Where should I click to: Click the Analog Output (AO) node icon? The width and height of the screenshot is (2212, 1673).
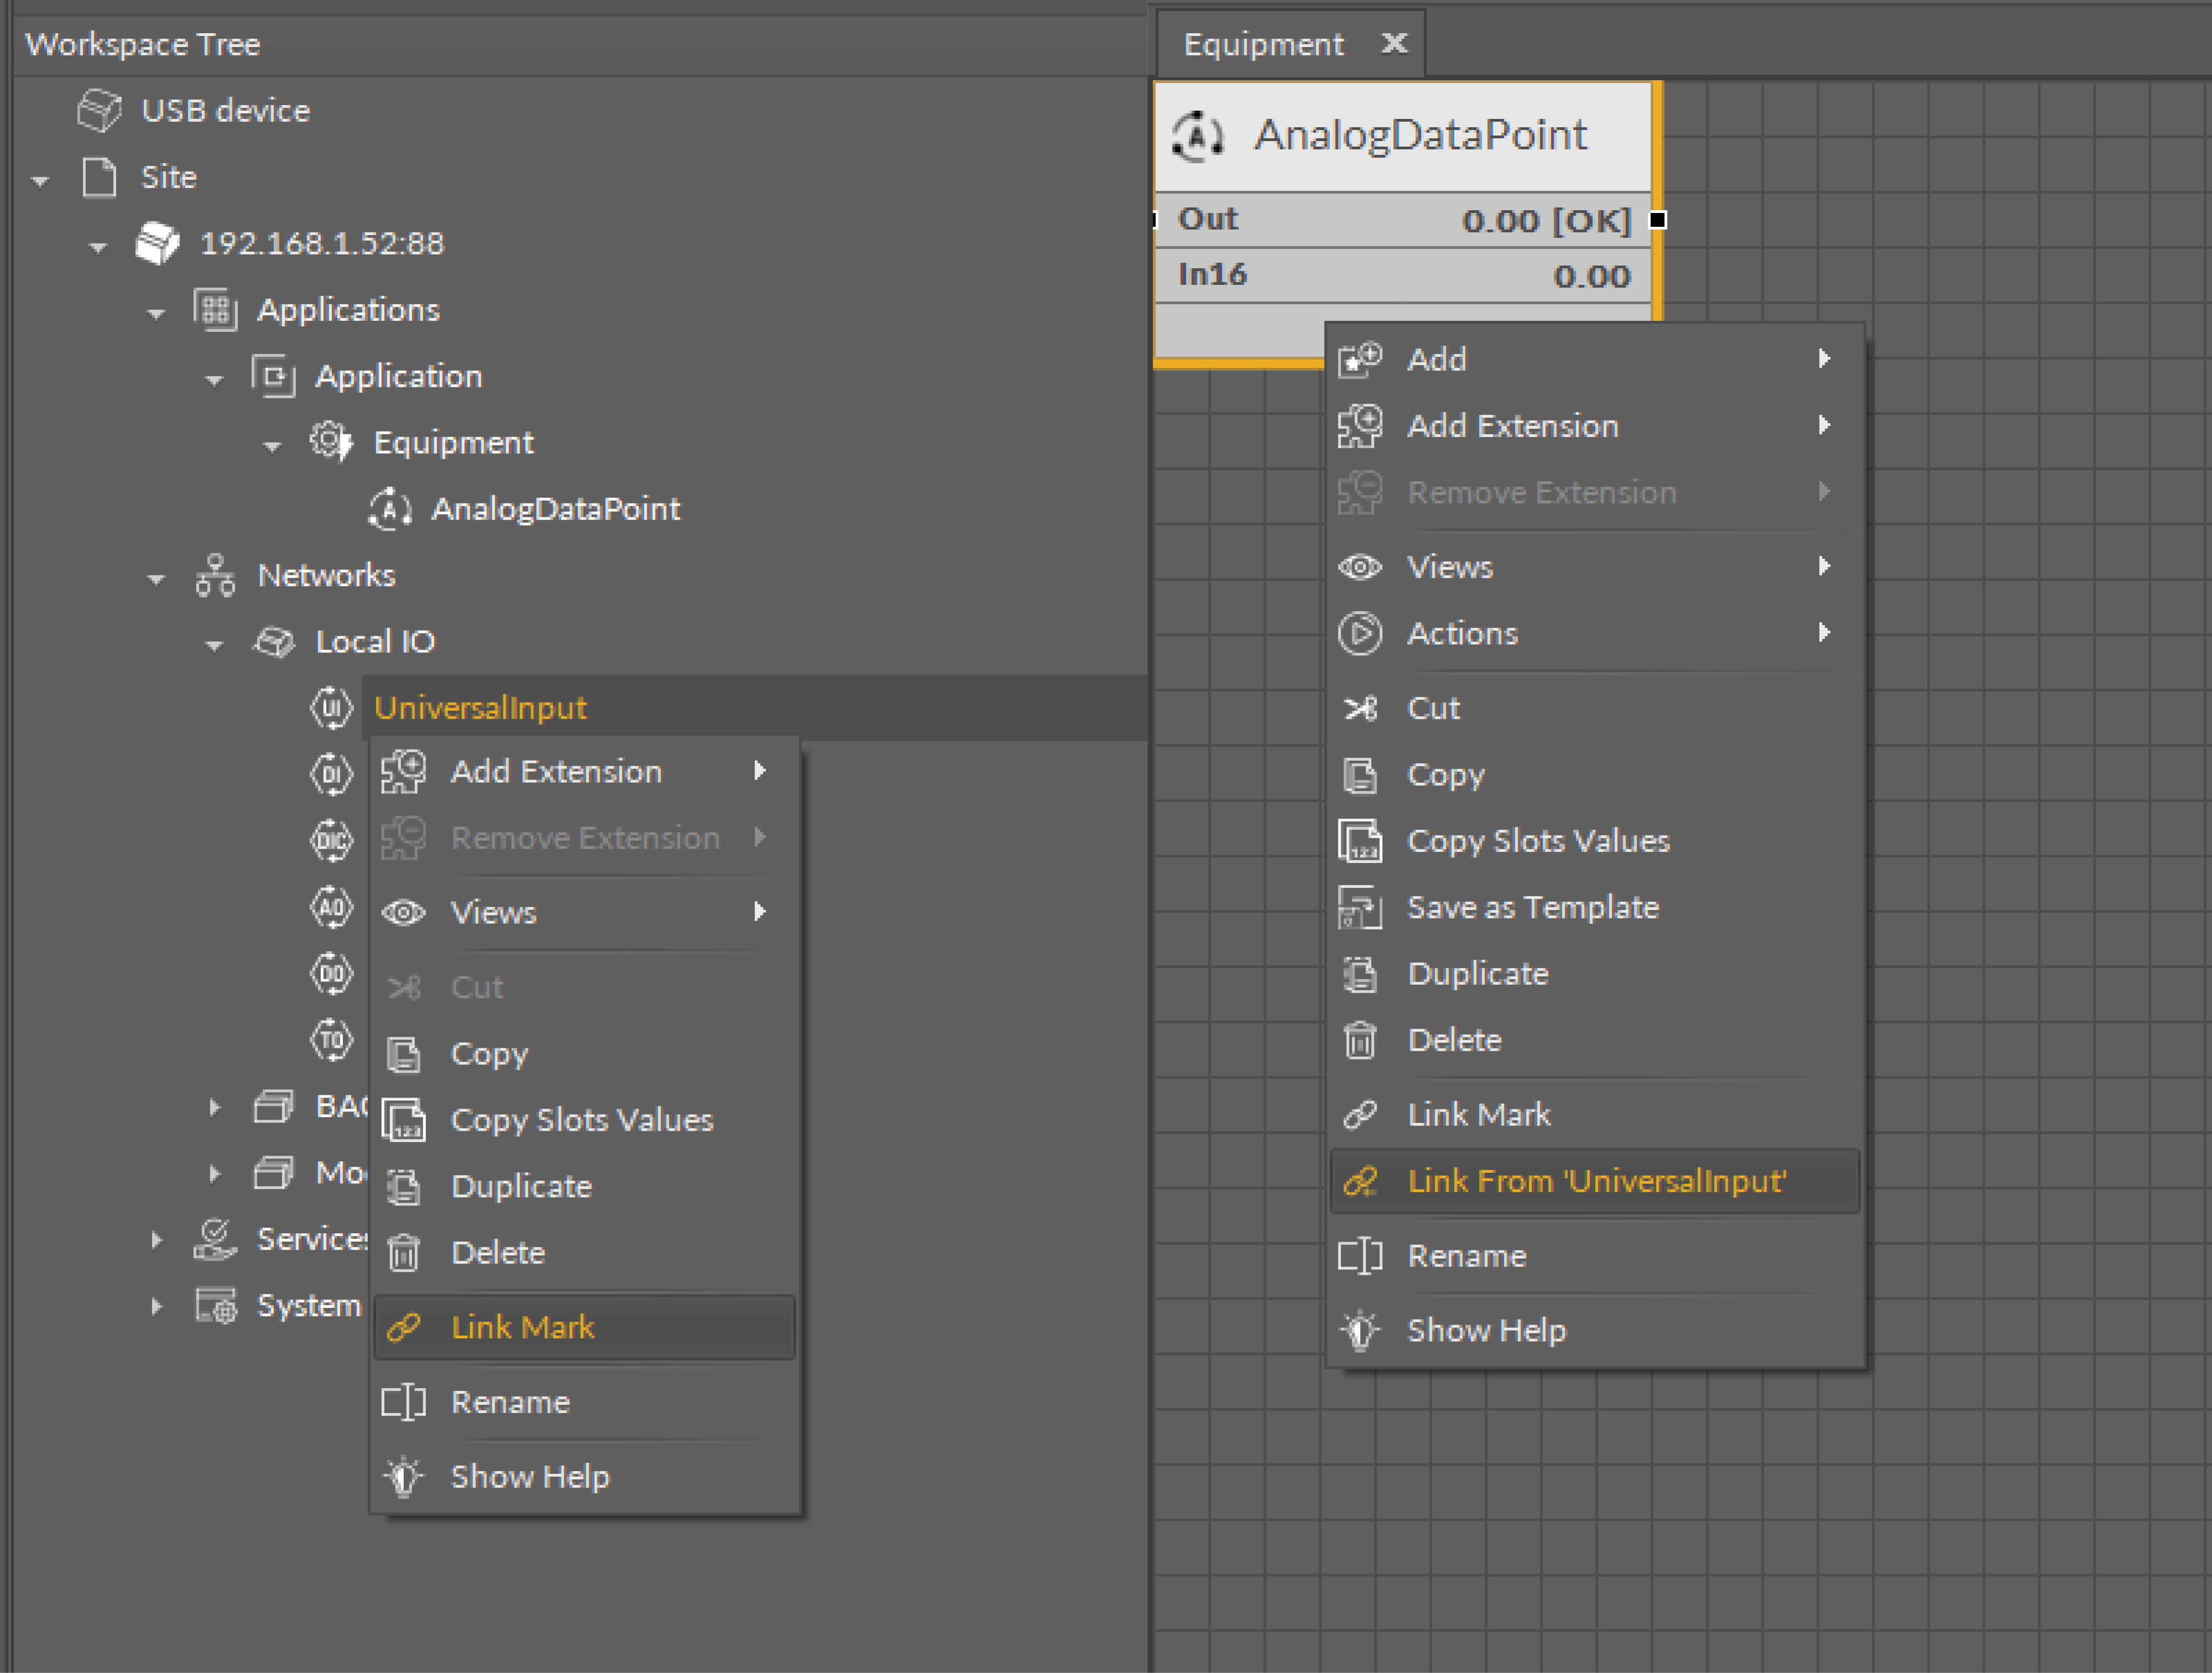coord(331,907)
